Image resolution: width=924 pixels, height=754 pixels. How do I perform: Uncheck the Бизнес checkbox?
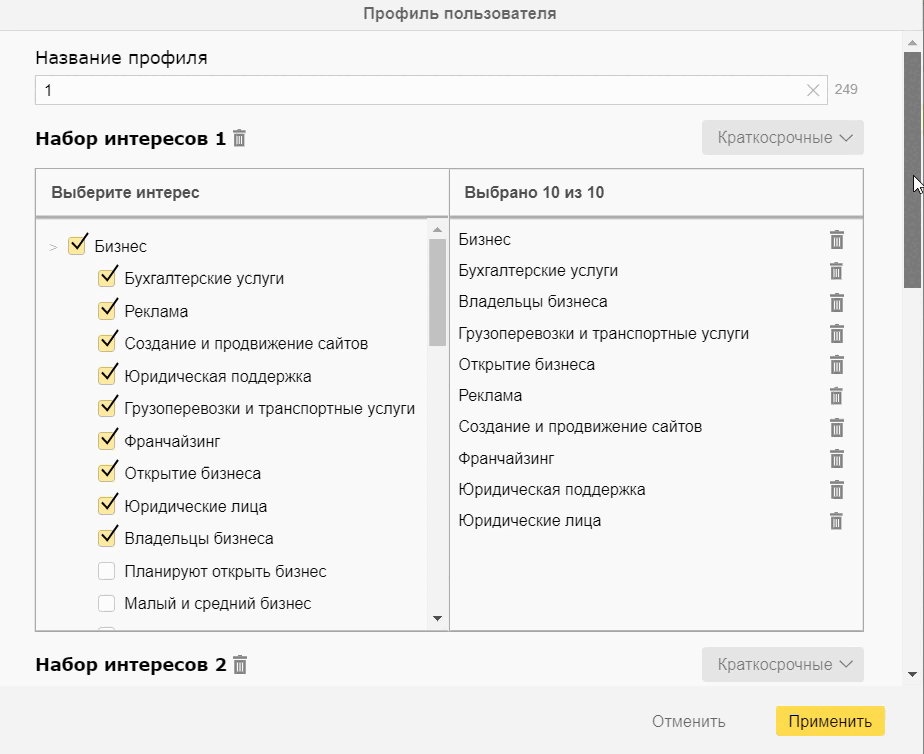(x=77, y=246)
